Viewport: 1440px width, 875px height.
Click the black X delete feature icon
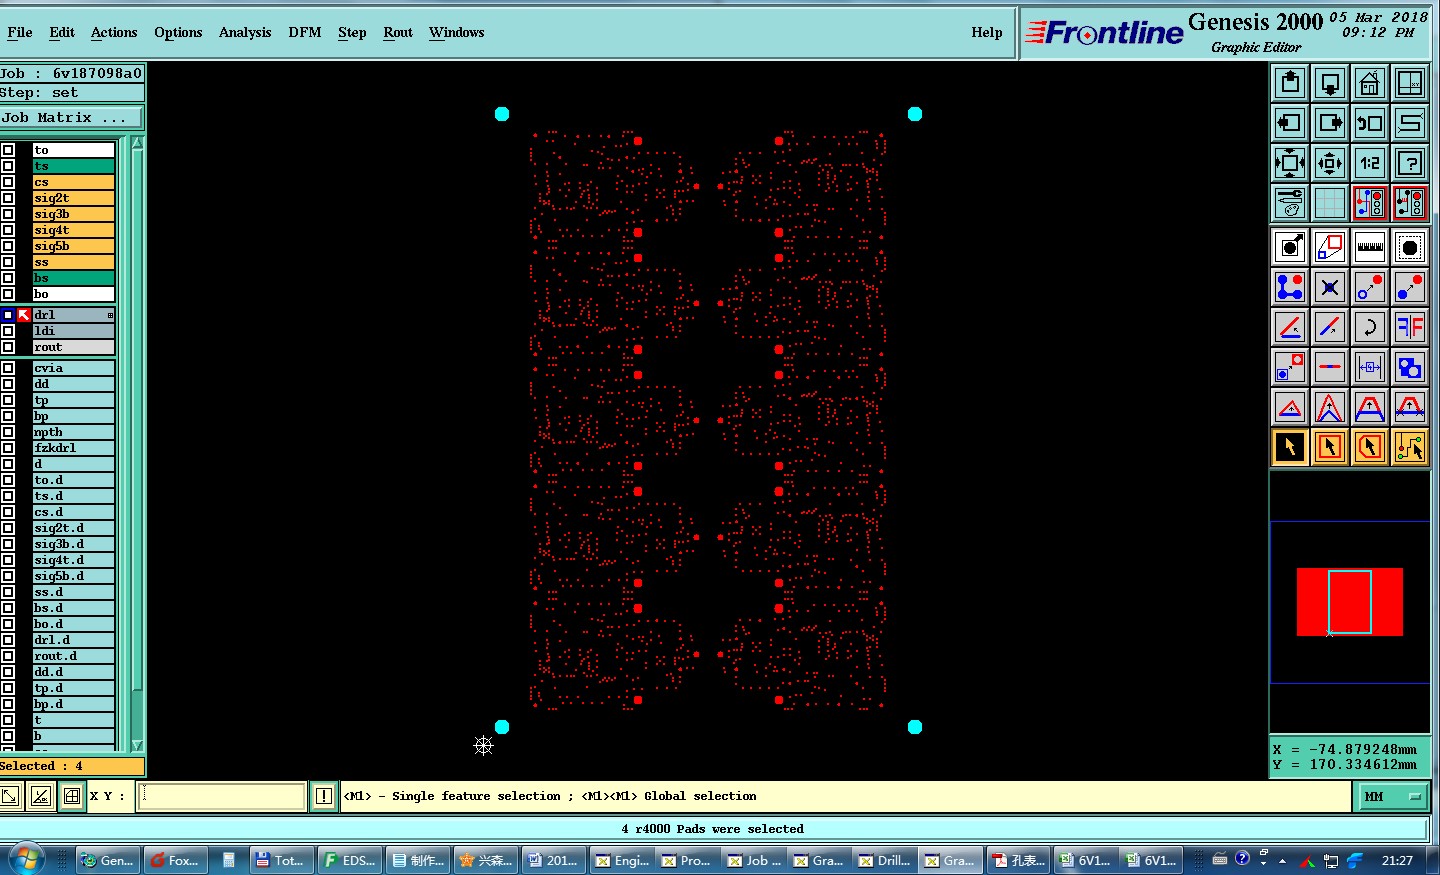tap(1330, 287)
